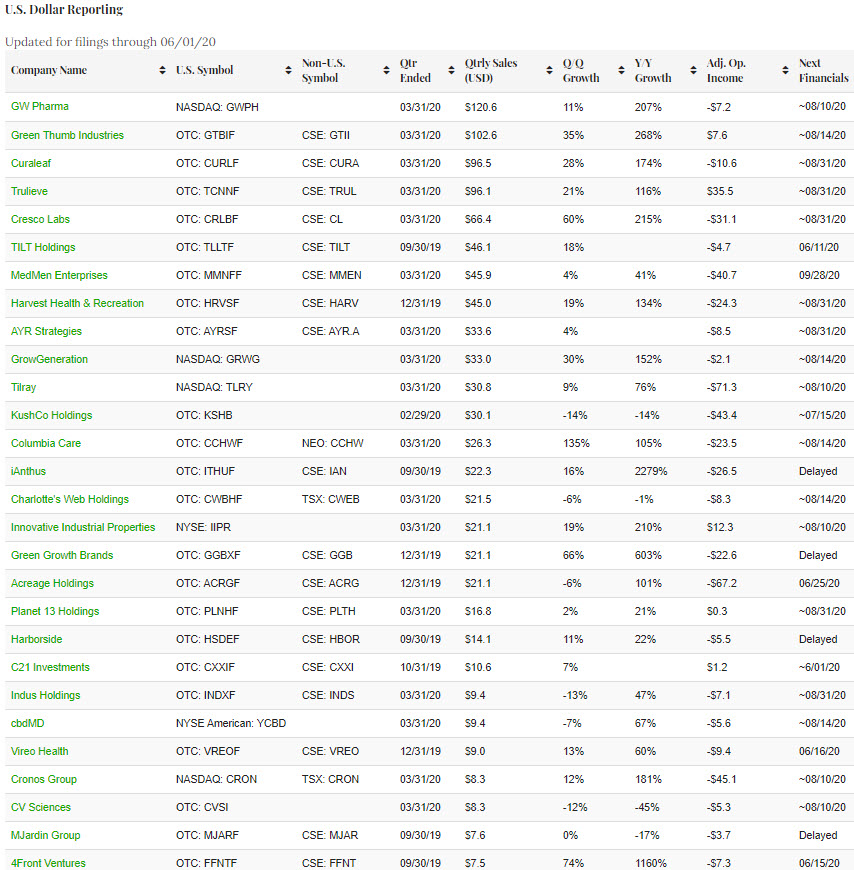Click the Curaleaf company link
854x870 pixels.
pyautogui.click(x=35, y=163)
